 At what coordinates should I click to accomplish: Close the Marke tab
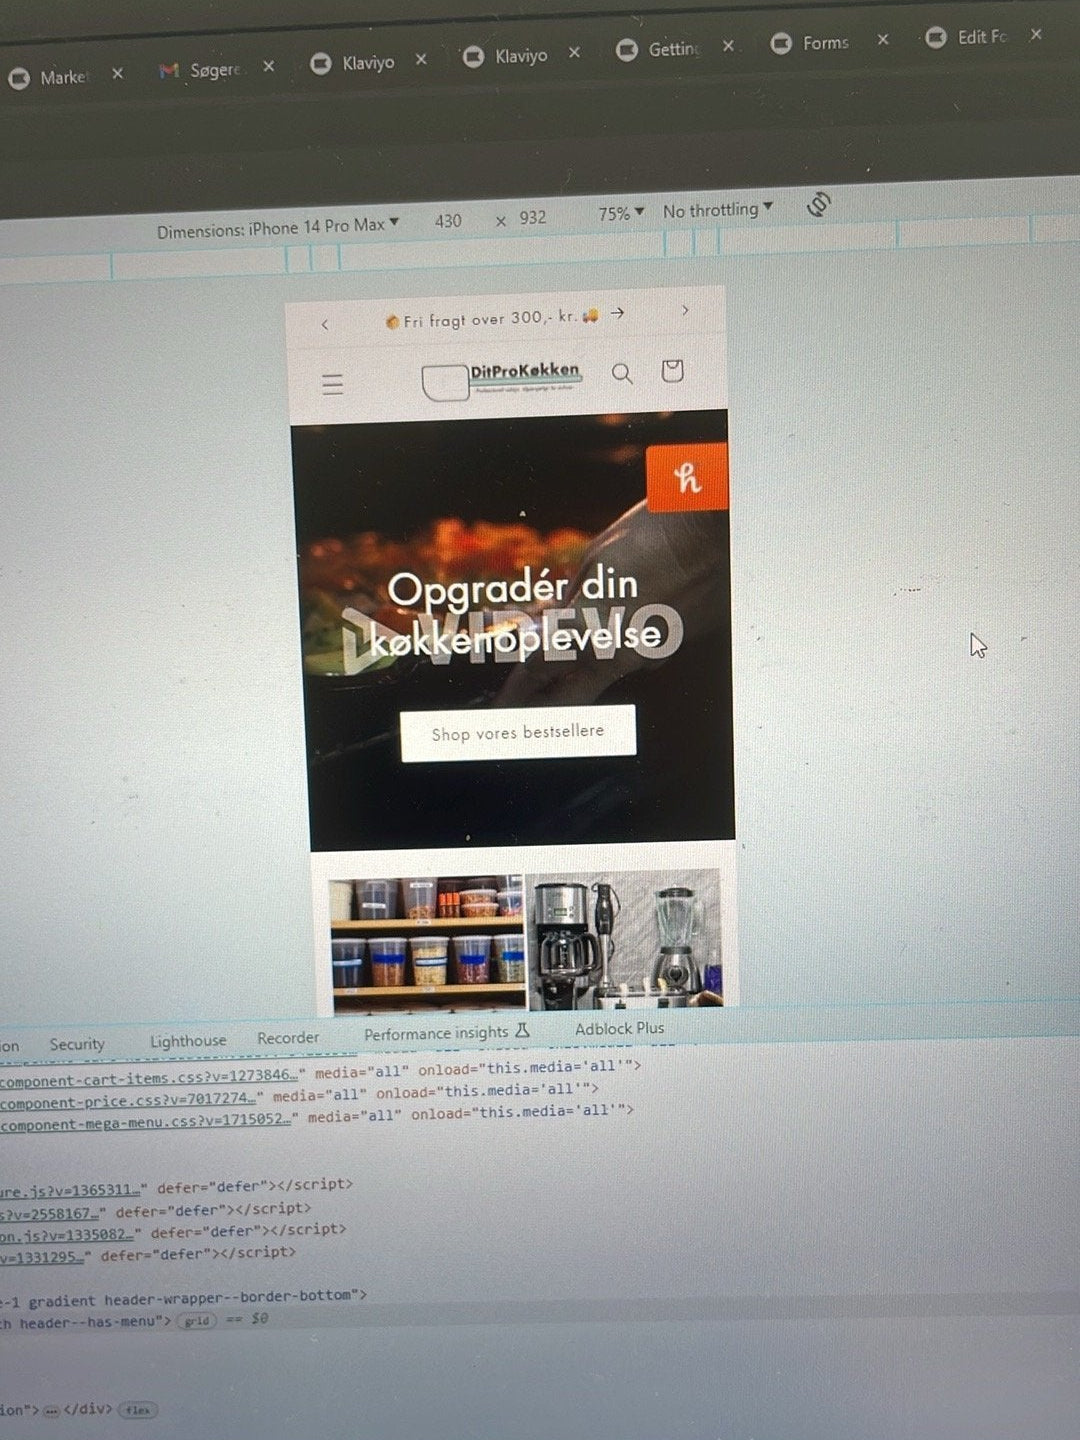117,74
